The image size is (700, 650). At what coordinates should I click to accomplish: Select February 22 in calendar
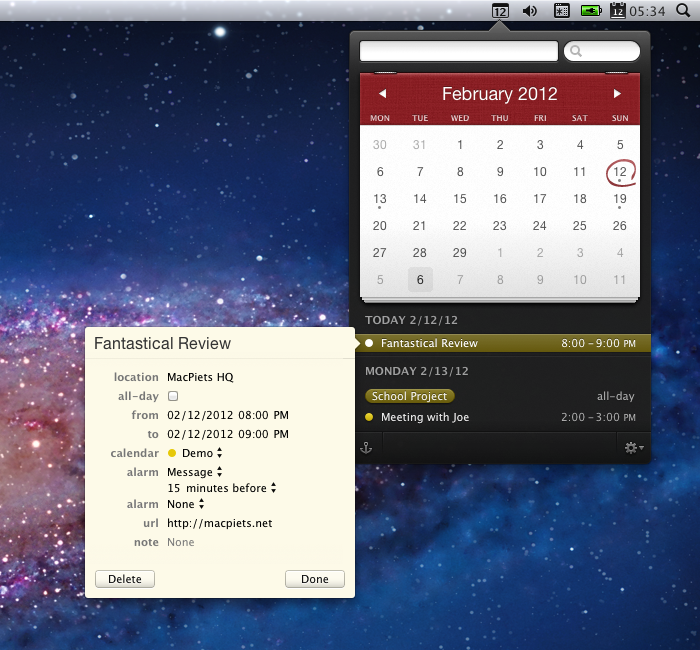[459, 225]
